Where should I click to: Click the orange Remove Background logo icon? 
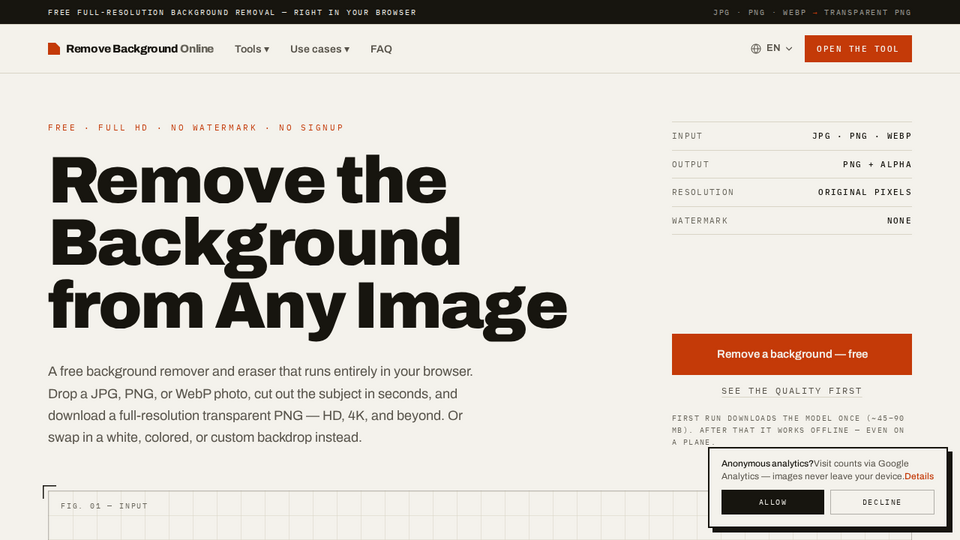54,49
